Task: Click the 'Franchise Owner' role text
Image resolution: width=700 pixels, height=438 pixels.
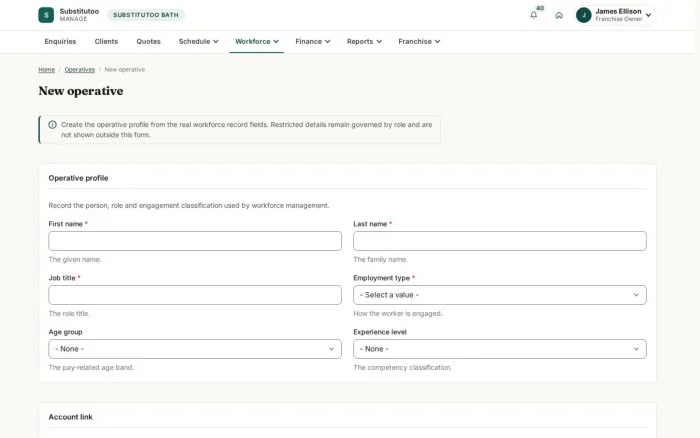Action: click(618, 19)
